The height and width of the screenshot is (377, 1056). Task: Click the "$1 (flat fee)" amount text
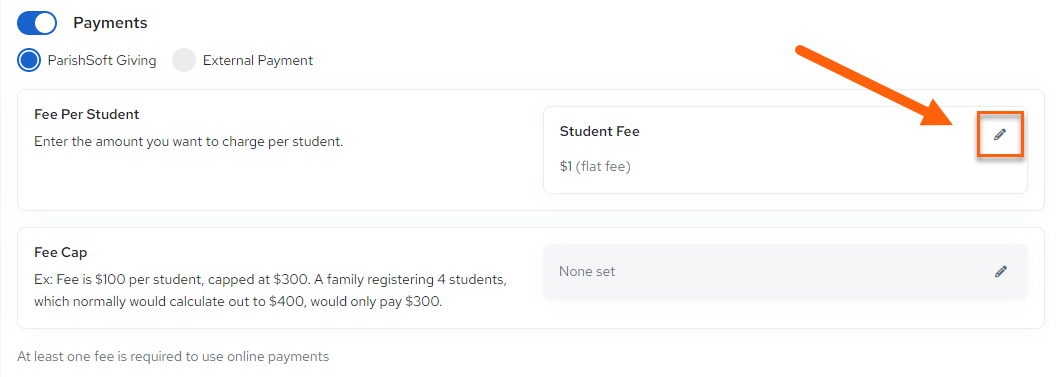(595, 166)
